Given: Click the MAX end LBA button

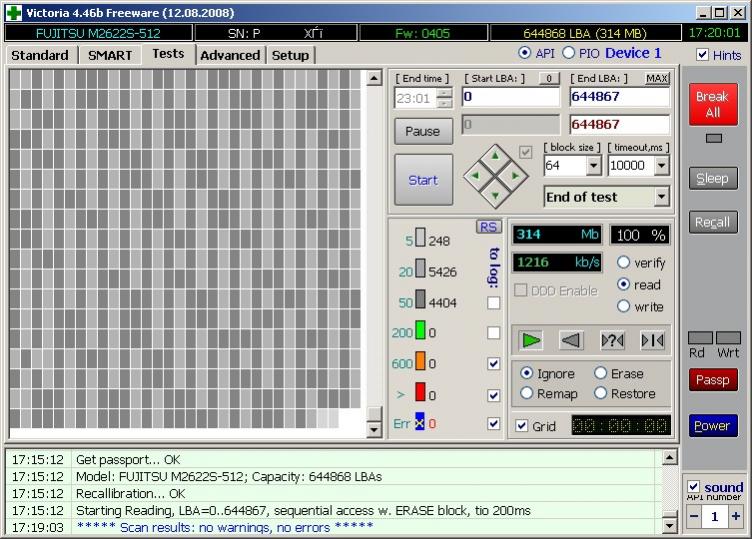Looking at the screenshot, I should pos(657,78).
